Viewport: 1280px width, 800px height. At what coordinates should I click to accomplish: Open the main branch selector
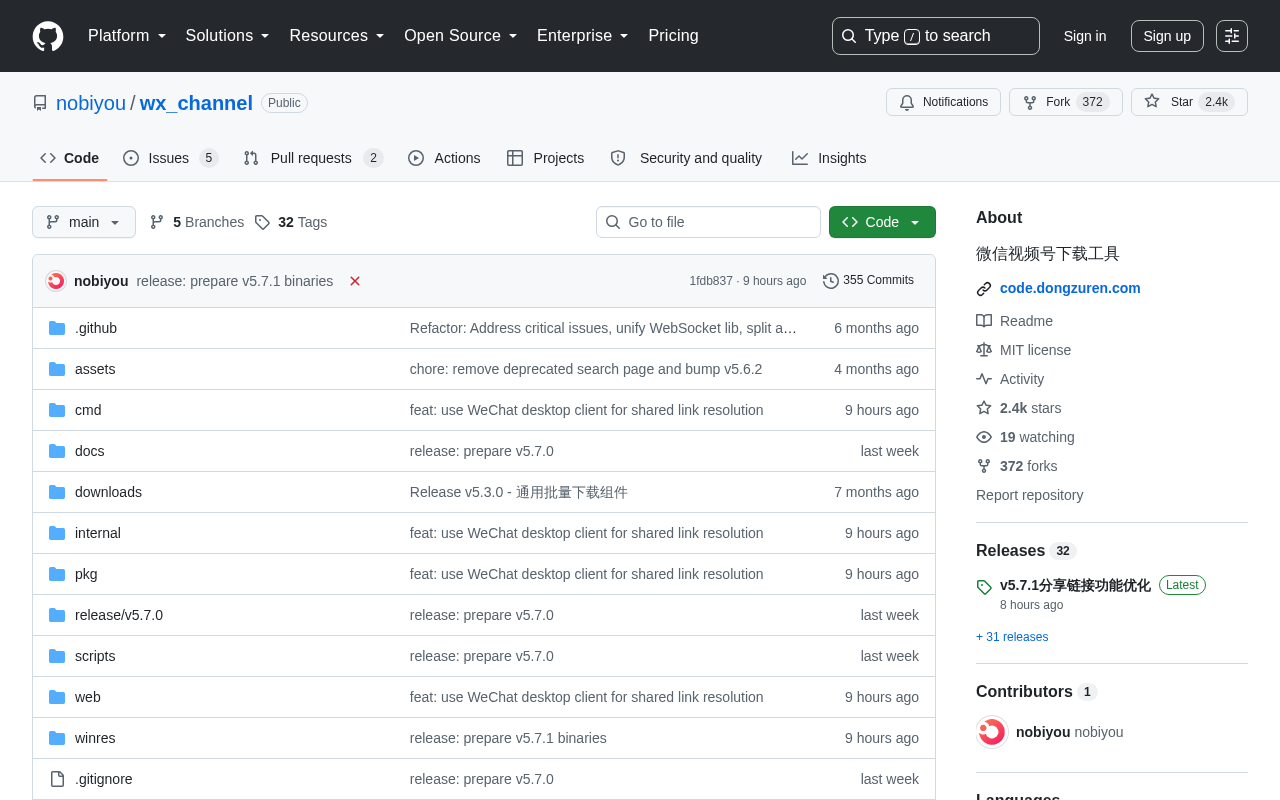click(x=84, y=222)
